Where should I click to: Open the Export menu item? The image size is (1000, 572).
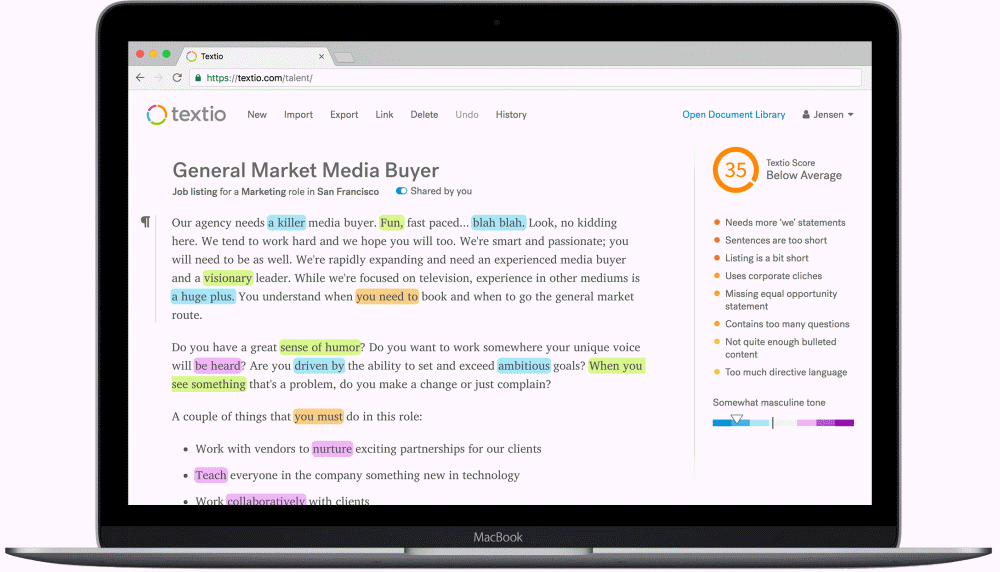pos(344,115)
